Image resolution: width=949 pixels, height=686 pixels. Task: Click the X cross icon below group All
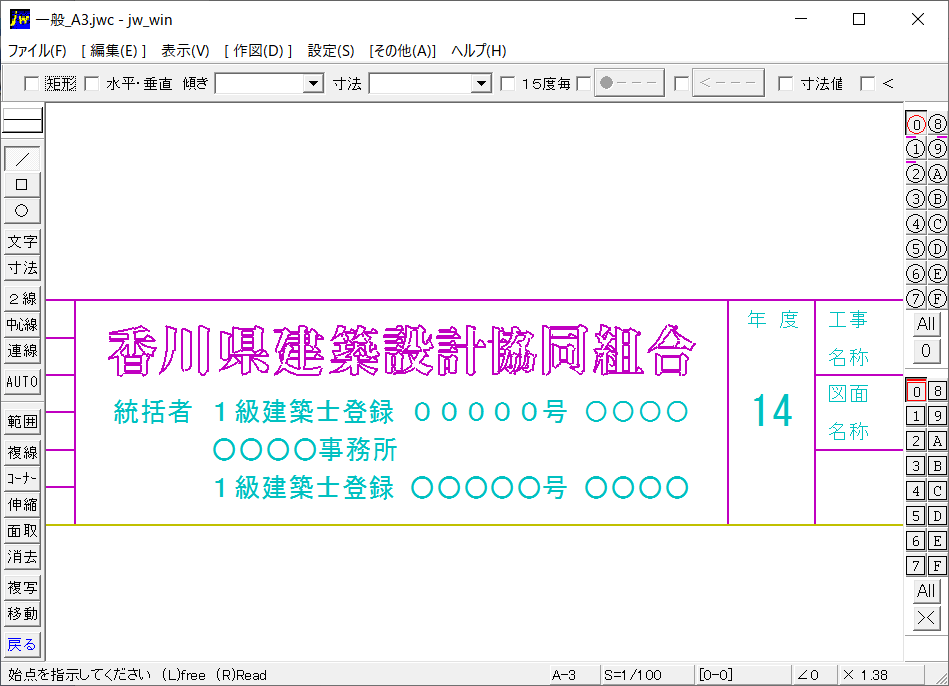pos(926,618)
